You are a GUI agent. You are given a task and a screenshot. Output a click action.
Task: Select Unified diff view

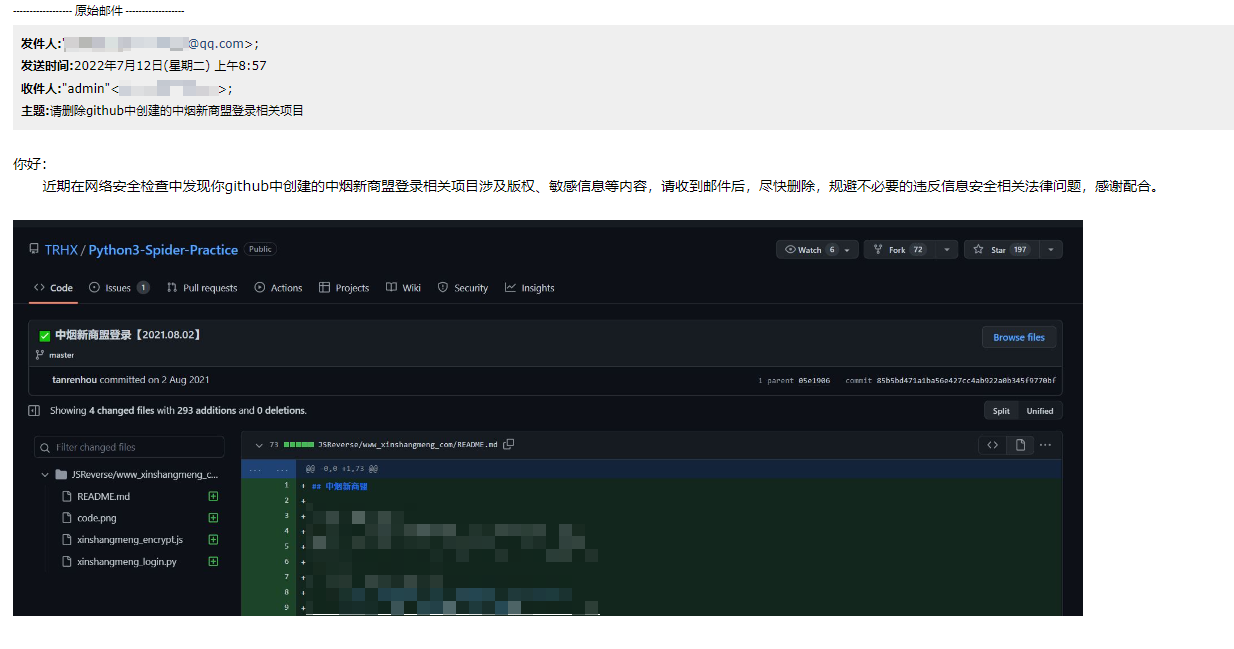coord(1040,411)
